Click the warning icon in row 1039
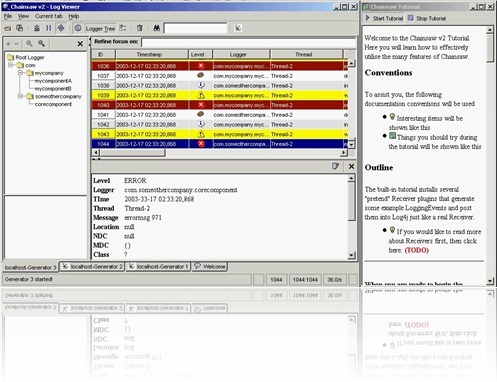Image resolution: width=497 pixels, height=382 pixels. click(201, 95)
